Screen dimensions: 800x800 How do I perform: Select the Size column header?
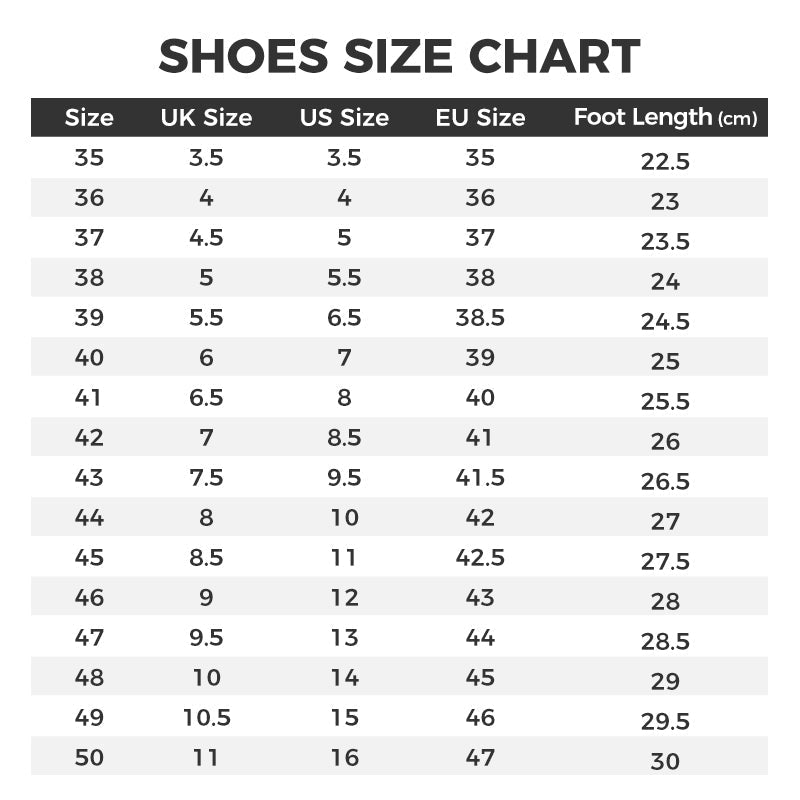[x=89, y=118]
